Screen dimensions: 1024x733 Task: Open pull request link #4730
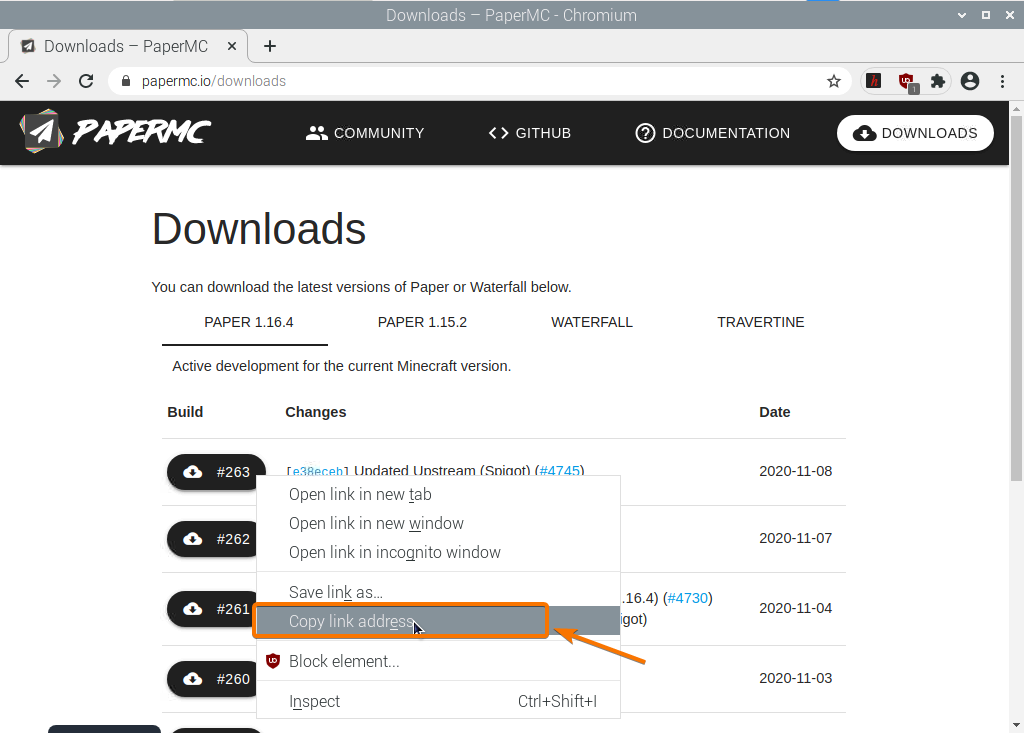tap(688, 598)
